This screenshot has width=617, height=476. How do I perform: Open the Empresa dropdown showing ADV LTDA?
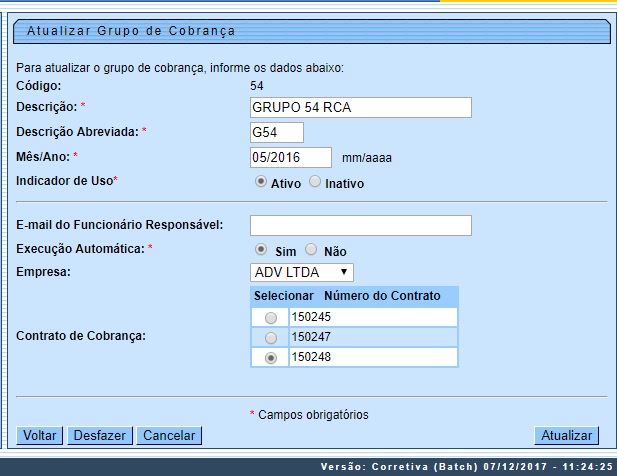302,272
